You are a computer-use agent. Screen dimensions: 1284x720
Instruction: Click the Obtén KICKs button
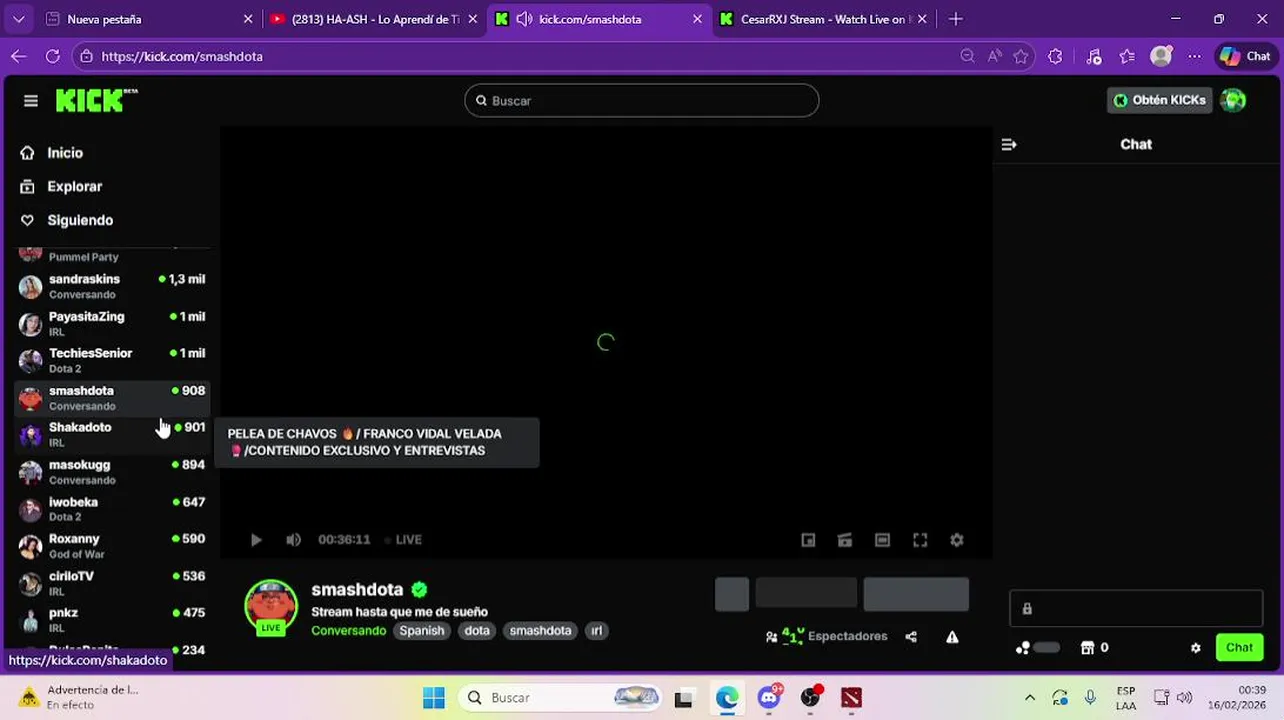[1160, 100]
